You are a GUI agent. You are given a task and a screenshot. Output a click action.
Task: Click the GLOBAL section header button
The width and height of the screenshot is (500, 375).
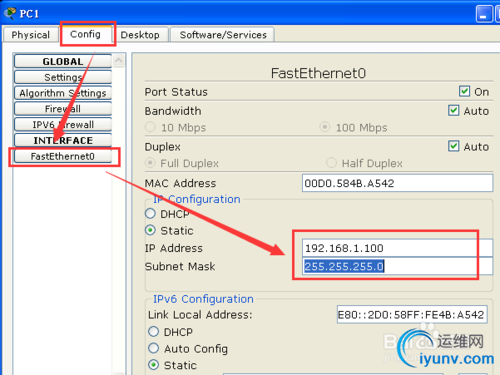(x=63, y=61)
